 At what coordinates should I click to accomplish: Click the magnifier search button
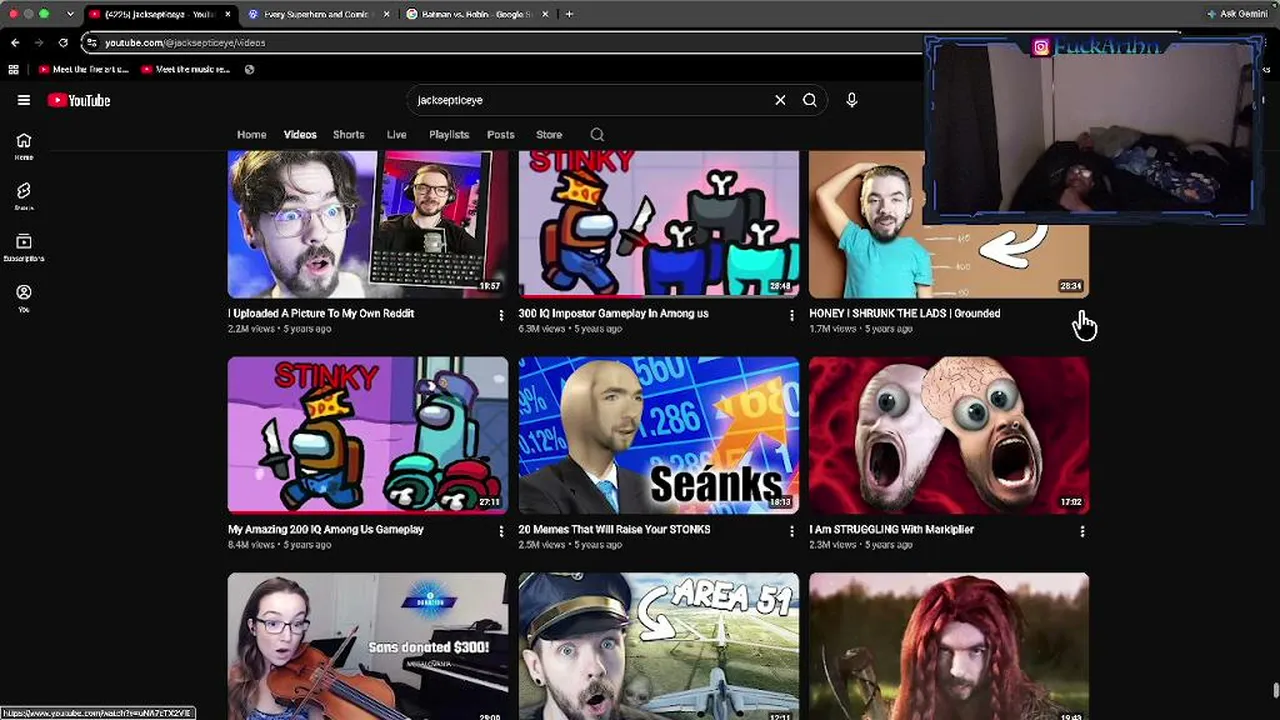pyautogui.click(x=810, y=100)
